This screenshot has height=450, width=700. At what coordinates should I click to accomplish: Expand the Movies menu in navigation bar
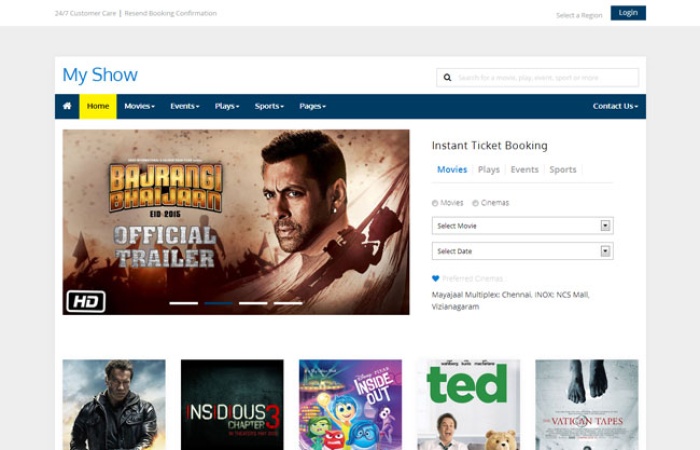click(139, 106)
